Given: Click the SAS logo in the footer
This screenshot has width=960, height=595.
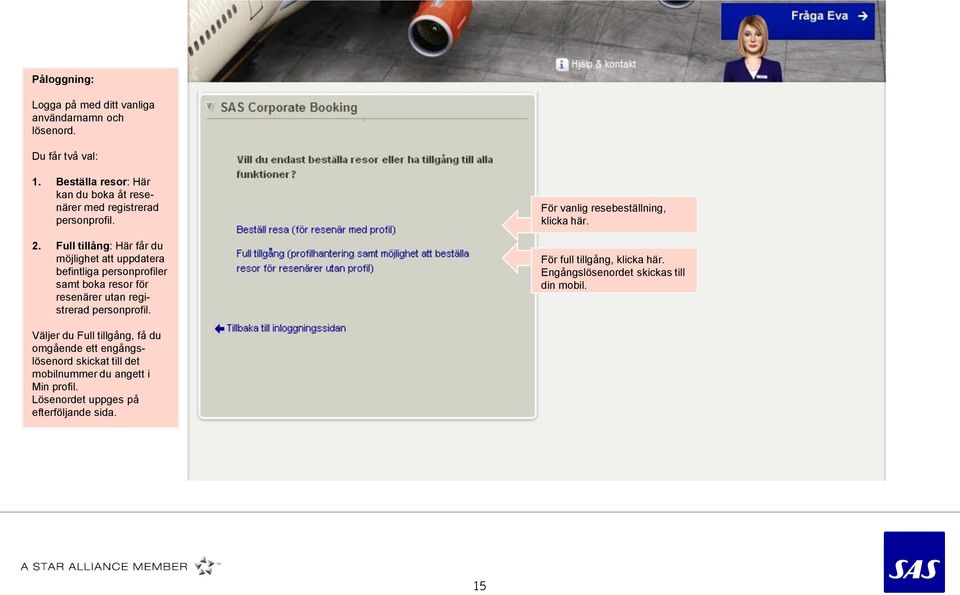Looking at the screenshot, I should [x=914, y=562].
